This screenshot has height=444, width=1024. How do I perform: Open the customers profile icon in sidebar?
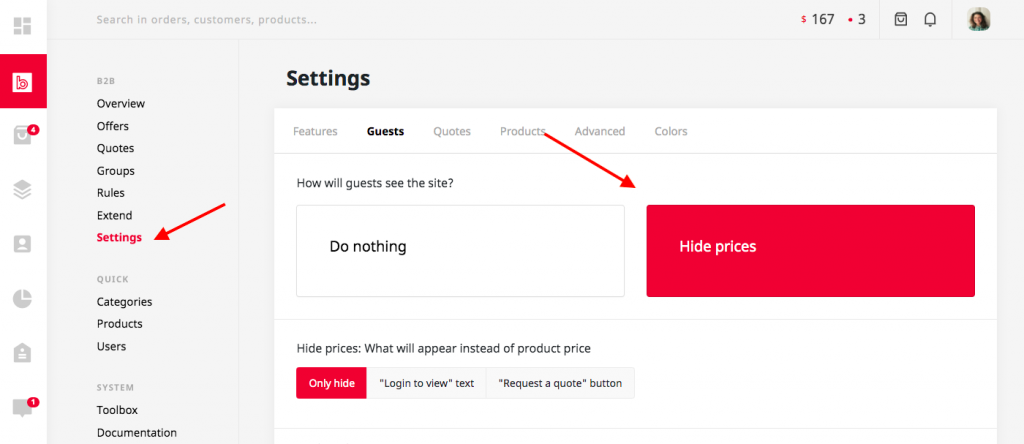click(x=22, y=244)
